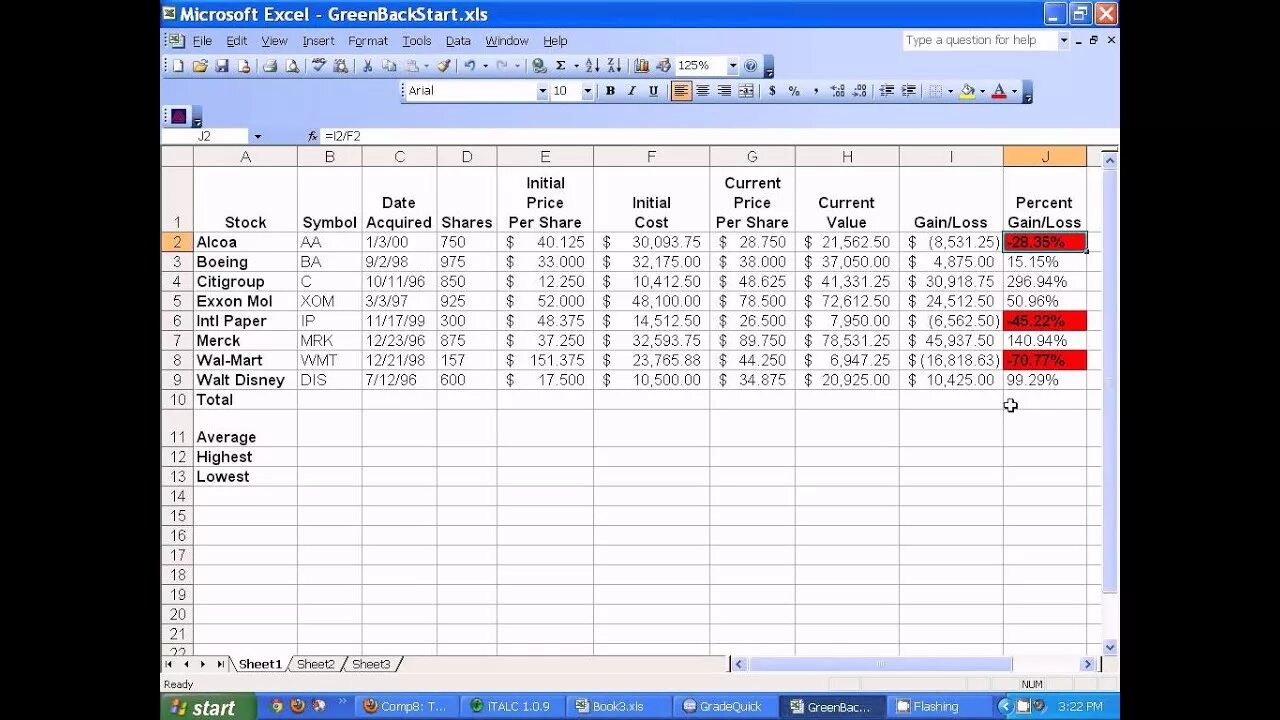Cut selection with the scissors icon
The width and height of the screenshot is (1280, 720).
pos(367,66)
